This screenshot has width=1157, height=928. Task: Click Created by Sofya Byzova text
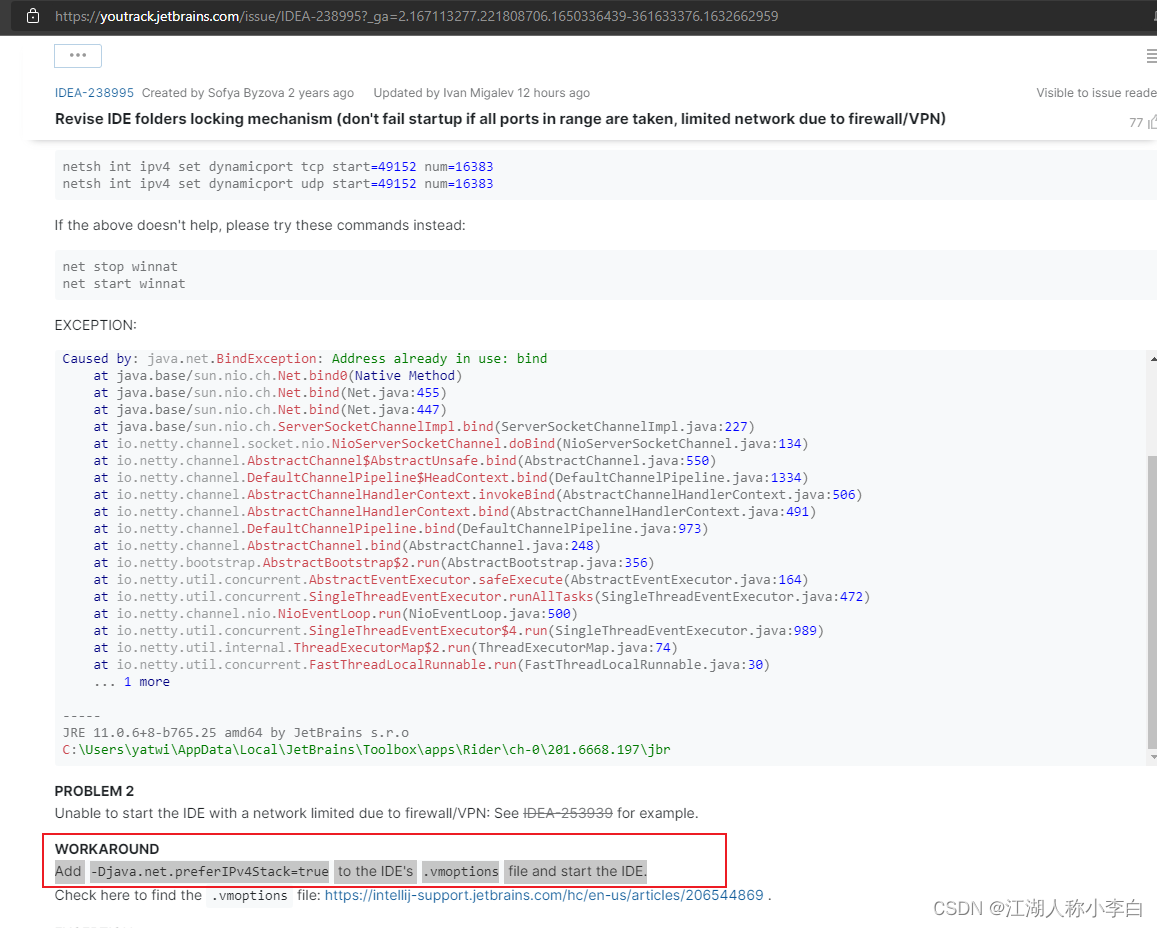248,92
